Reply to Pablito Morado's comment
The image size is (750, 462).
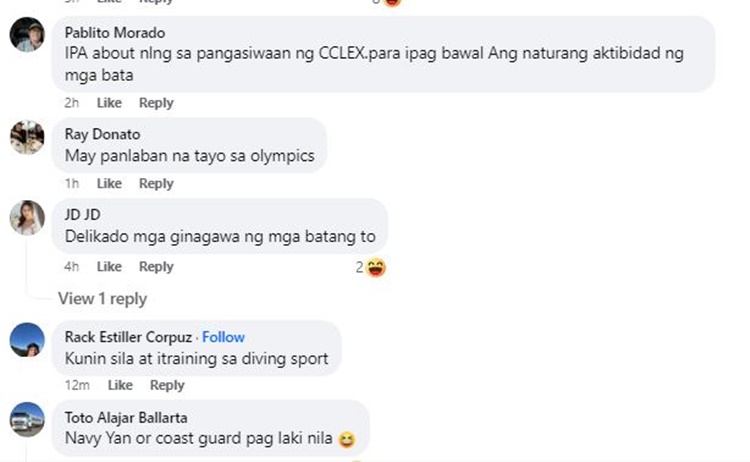coord(156,103)
